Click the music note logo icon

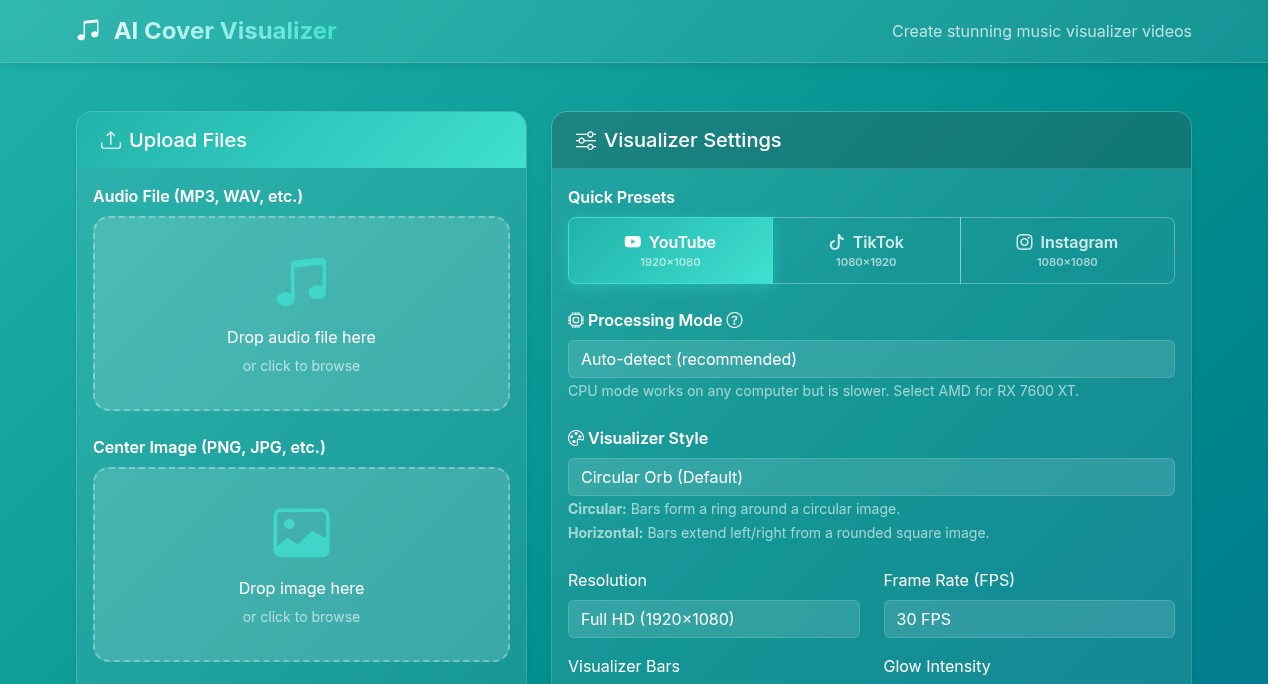[x=88, y=31]
